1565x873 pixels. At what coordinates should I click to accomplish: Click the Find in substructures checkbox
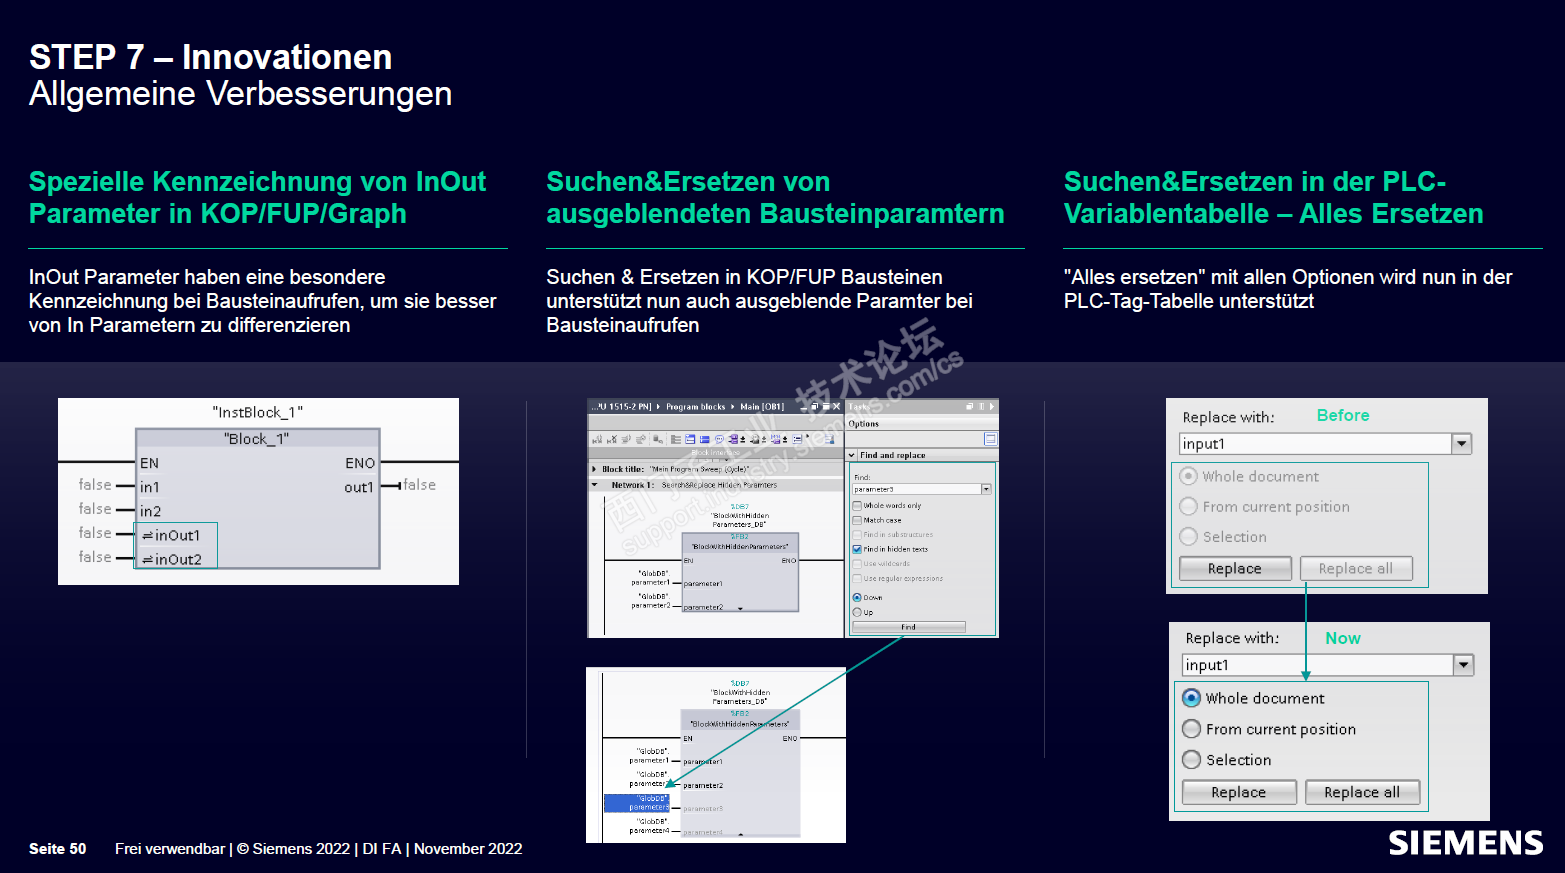pyautogui.click(x=857, y=535)
